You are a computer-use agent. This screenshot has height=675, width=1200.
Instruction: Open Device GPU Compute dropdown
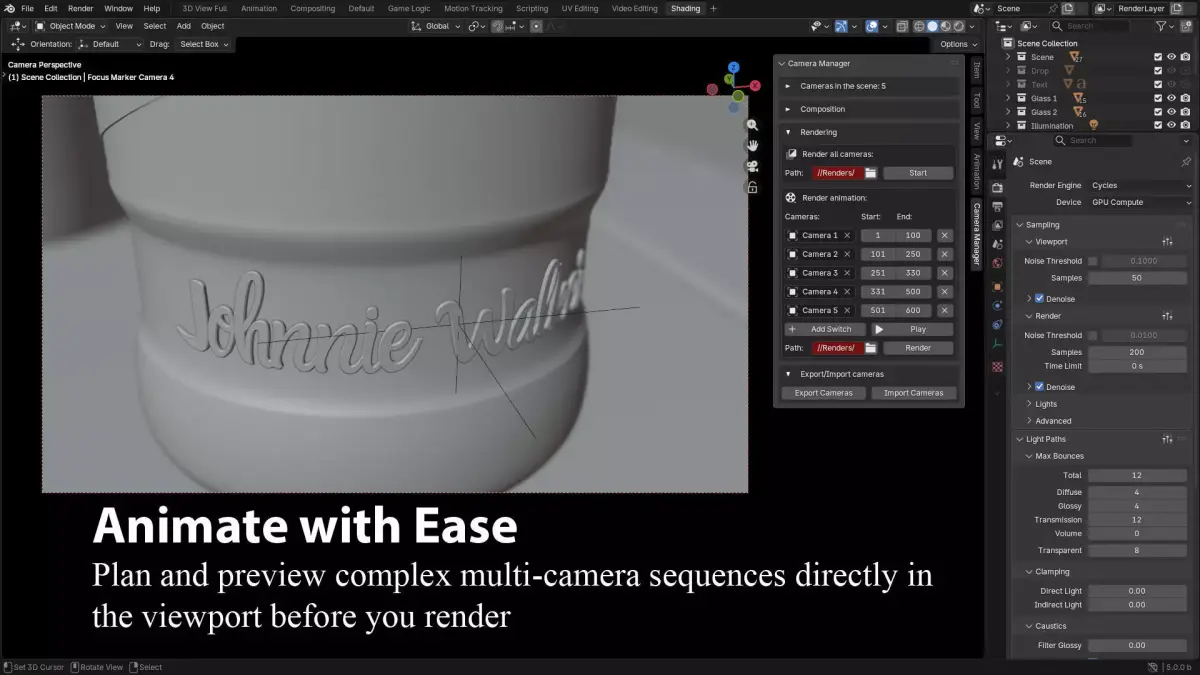click(1140, 202)
